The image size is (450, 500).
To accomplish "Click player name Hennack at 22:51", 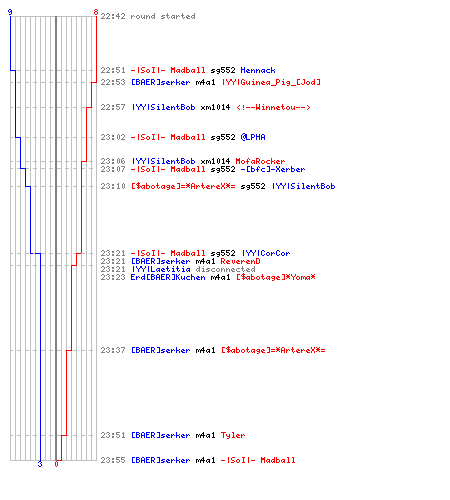I will (x=258, y=70).
